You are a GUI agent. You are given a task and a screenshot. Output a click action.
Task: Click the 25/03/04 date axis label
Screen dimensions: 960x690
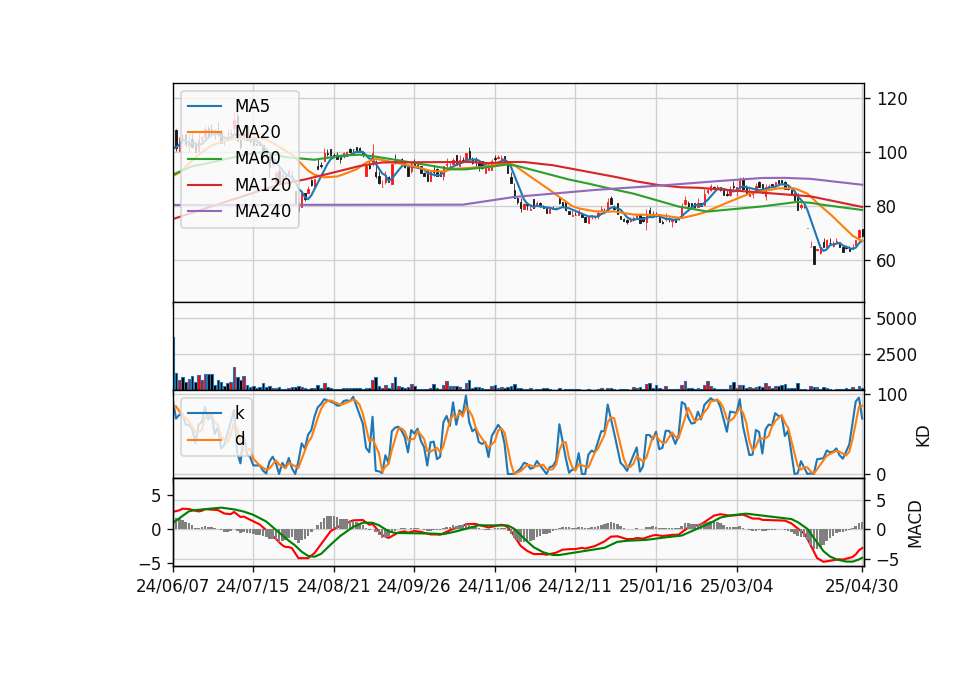pyautogui.click(x=737, y=587)
